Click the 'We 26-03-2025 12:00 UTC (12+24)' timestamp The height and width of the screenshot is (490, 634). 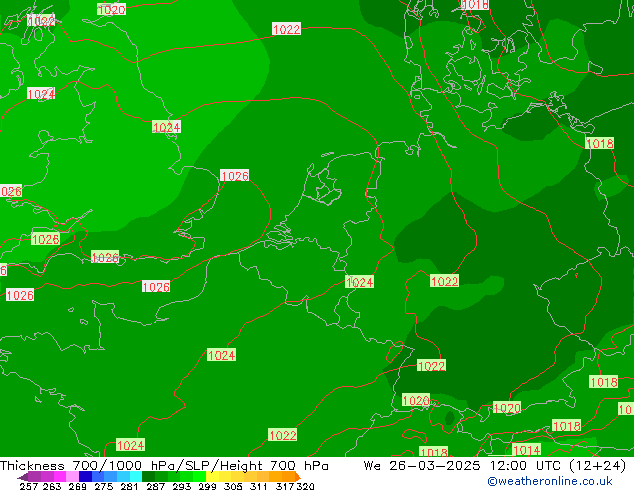coord(495,466)
